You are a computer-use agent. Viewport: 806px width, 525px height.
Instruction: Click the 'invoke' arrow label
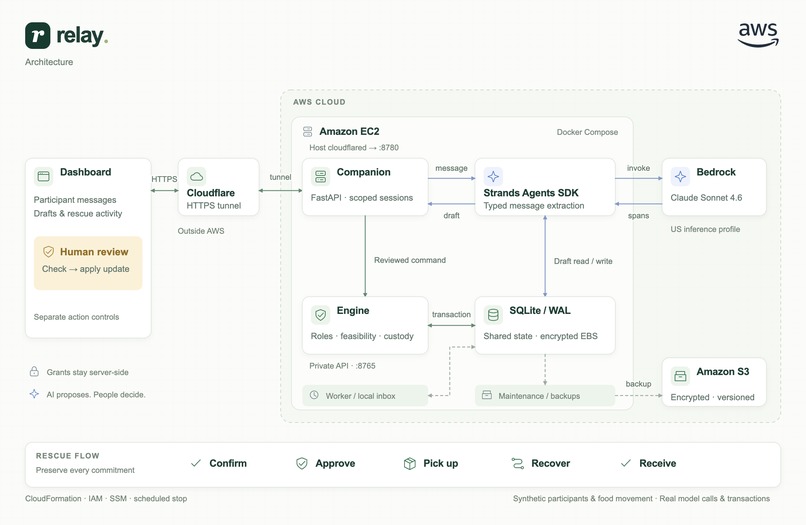click(638, 168)
